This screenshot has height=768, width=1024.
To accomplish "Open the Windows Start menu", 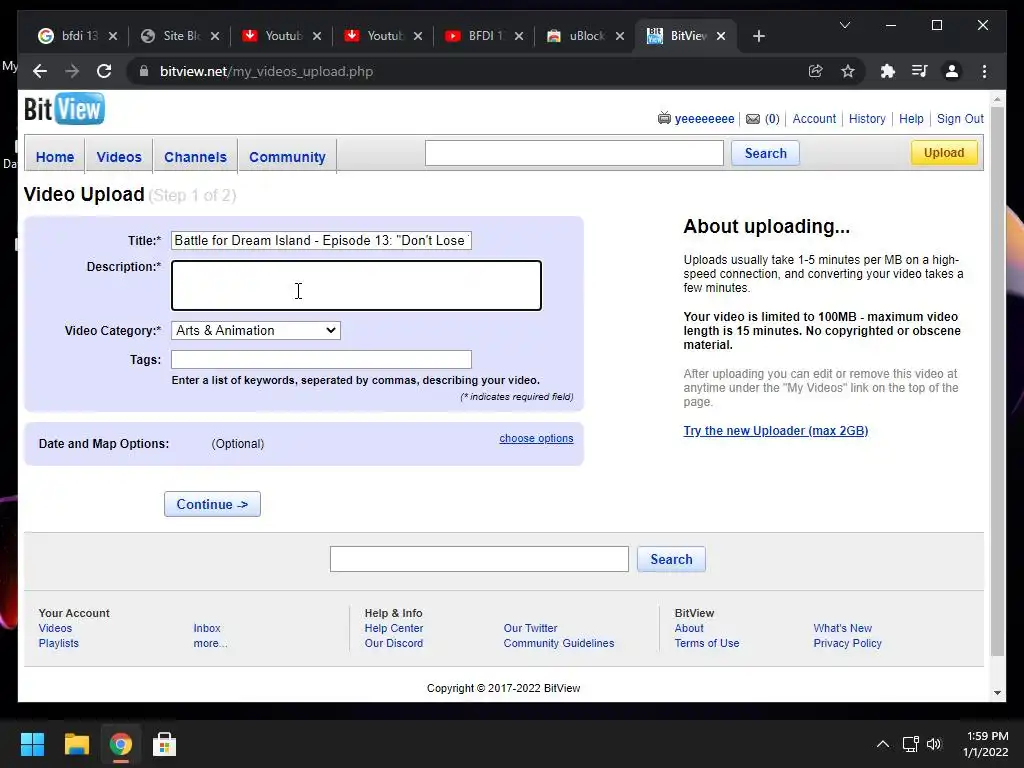I will (x=32, y=744).
